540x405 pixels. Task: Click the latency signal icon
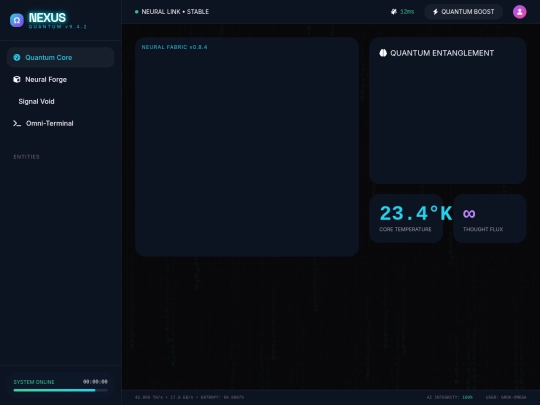click(394, 12)
